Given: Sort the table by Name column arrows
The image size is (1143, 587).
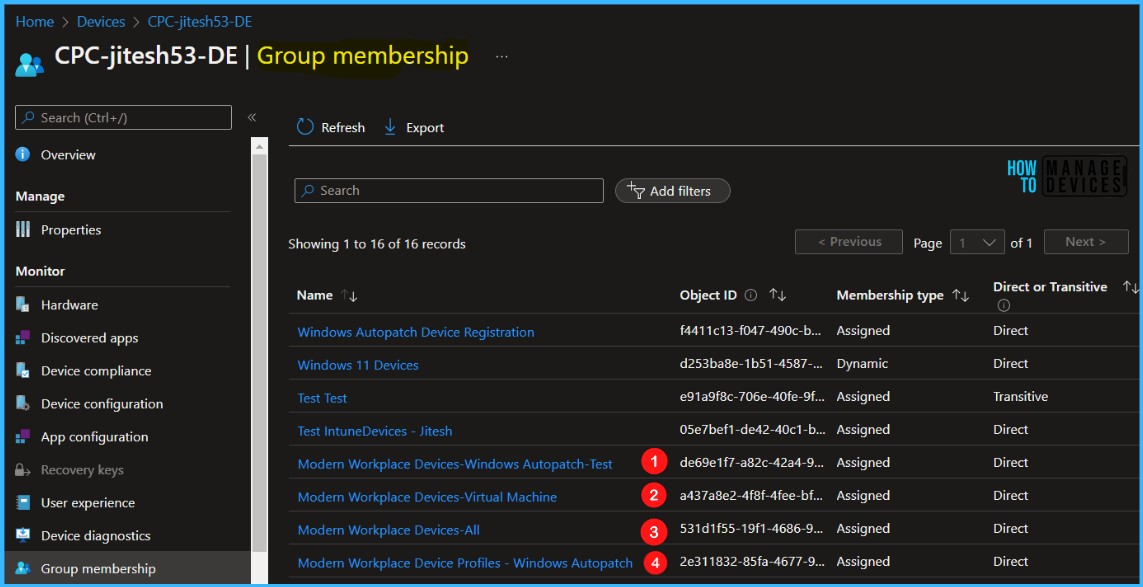Looking at the screenshot, I should click(x=349, y=295).
